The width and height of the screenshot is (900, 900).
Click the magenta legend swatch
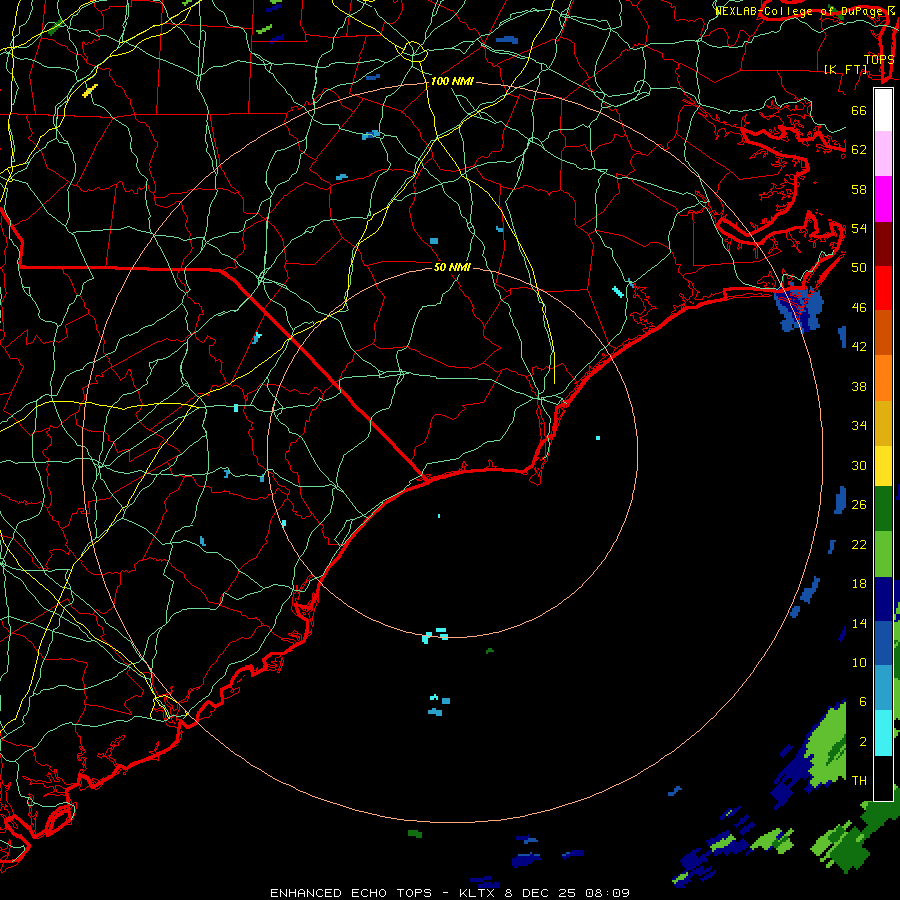(883, 199)
